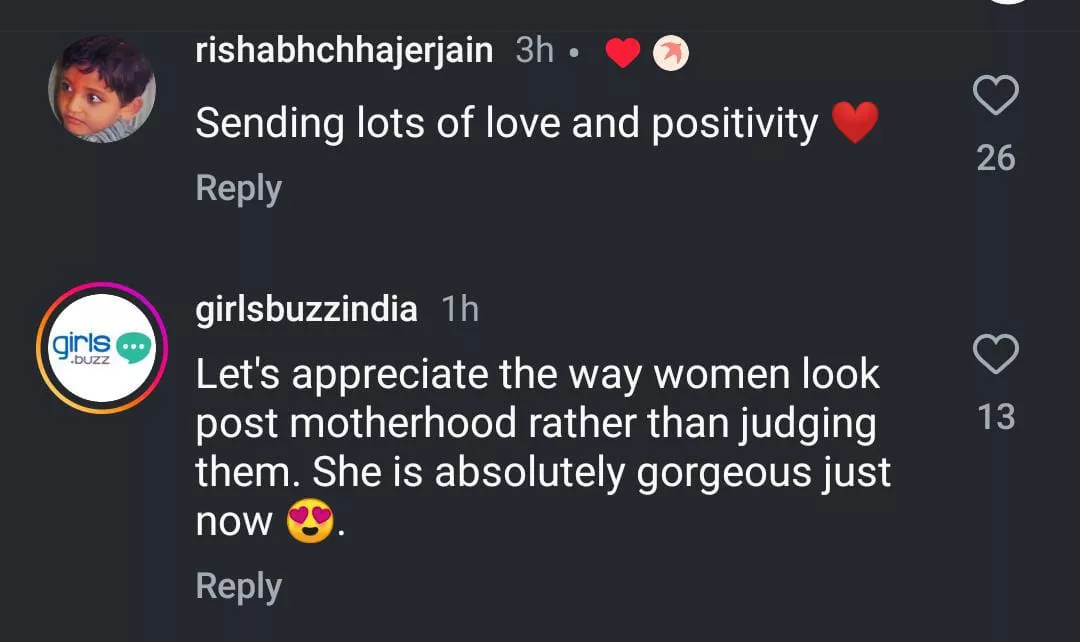Viewport: 1080px width, 642px height.
Task: Click the red heart badge beside 3h
Action: click(x=622, y=54)
